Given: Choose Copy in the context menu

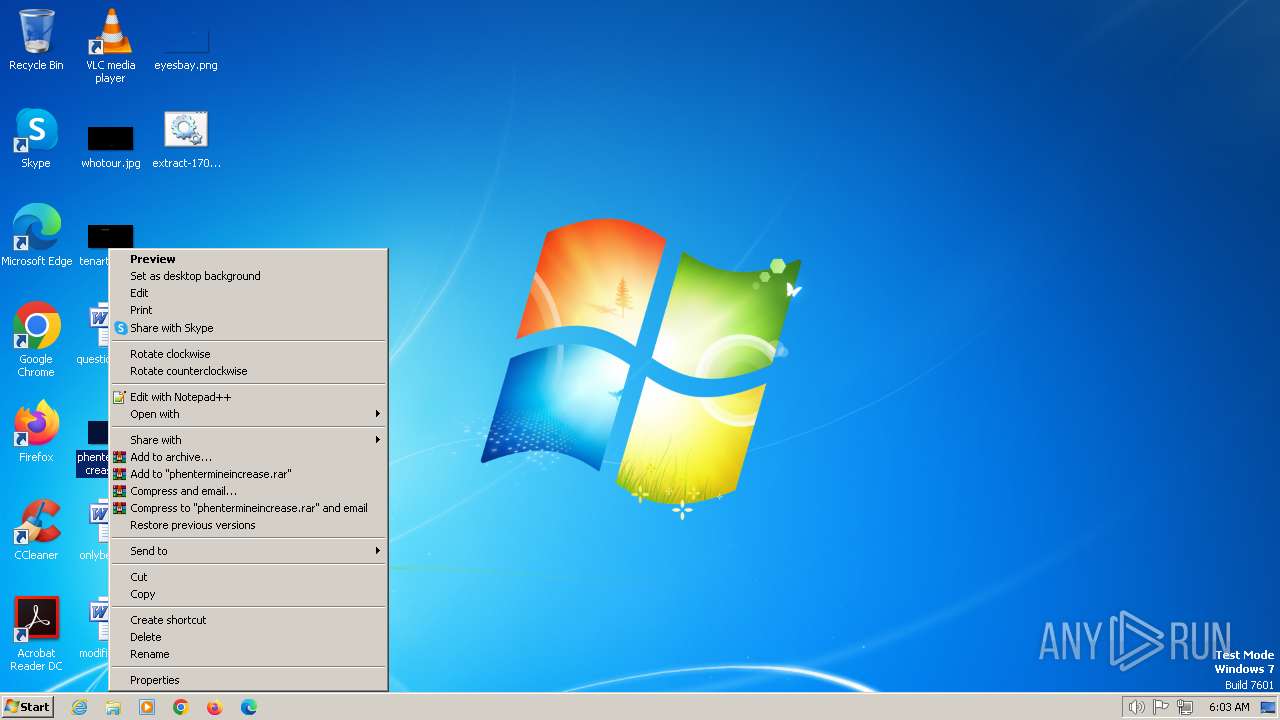Looking at the screenshot, I should [x=248, y=594].
